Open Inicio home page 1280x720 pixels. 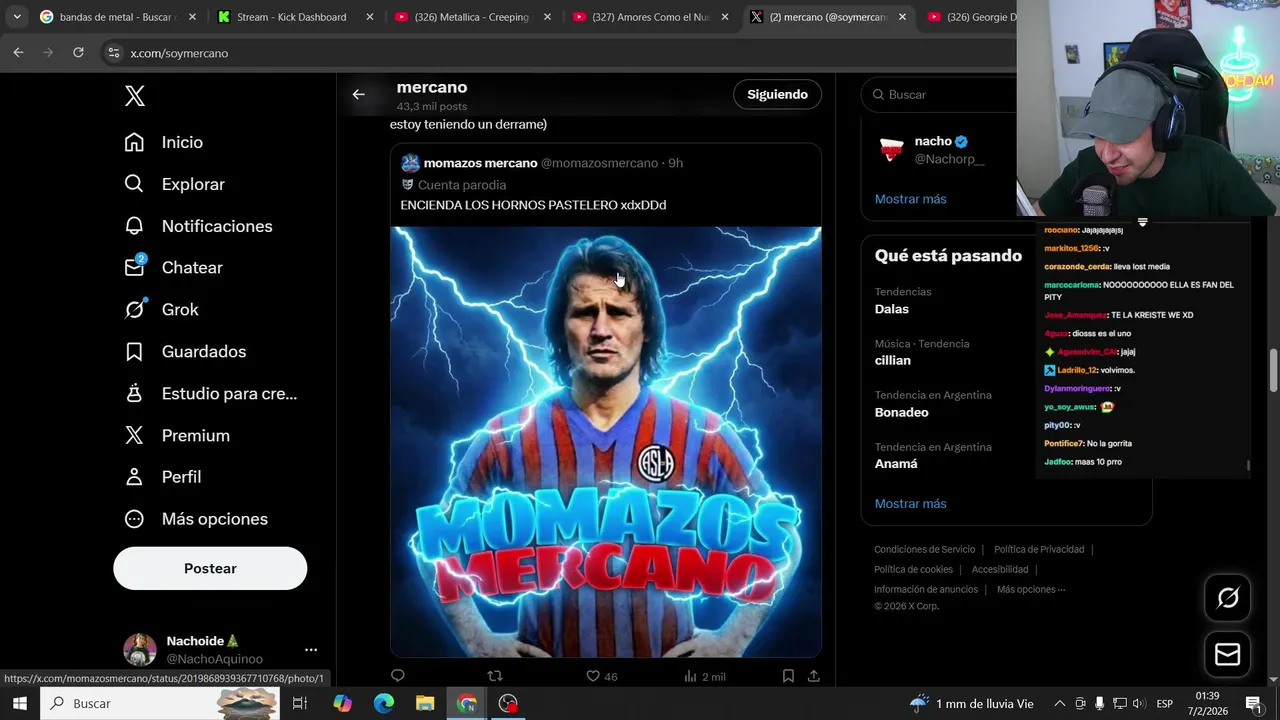click(x=163, y=142)
